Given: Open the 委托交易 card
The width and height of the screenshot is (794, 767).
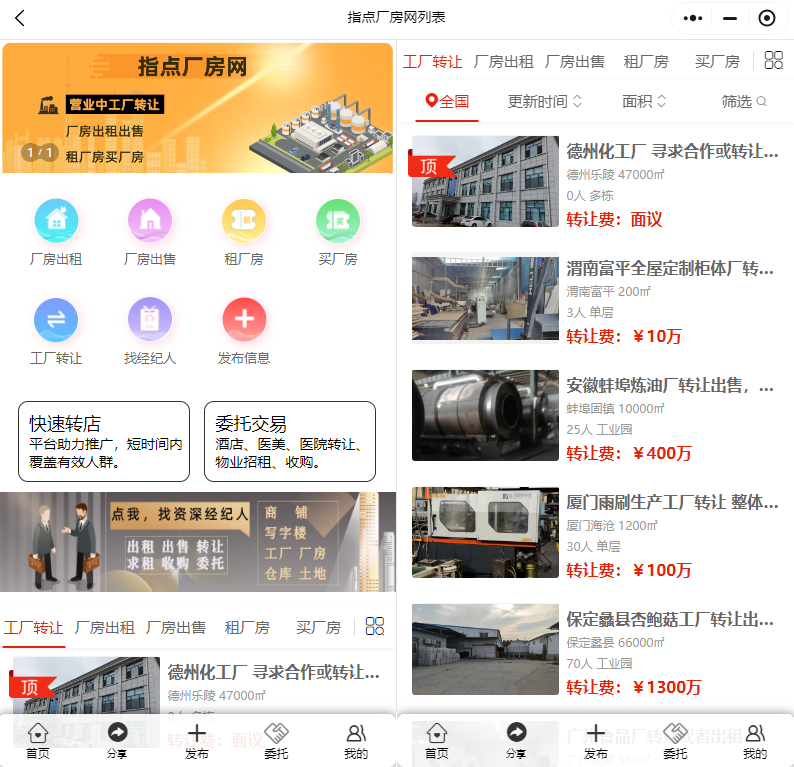Looking at the screenshot, I should point(290,441).
